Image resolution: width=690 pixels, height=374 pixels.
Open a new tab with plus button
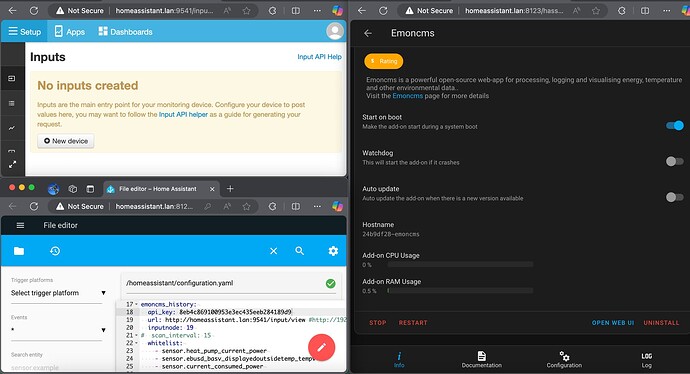230,189
